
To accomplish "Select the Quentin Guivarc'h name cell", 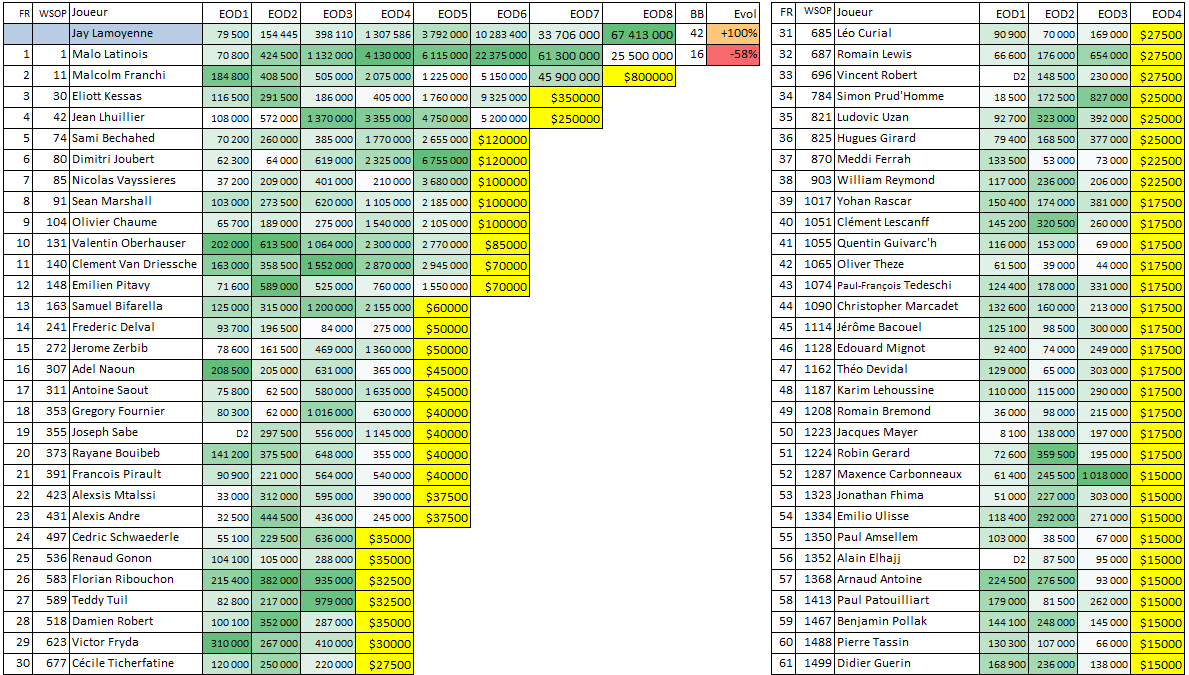I will (906, 243).
